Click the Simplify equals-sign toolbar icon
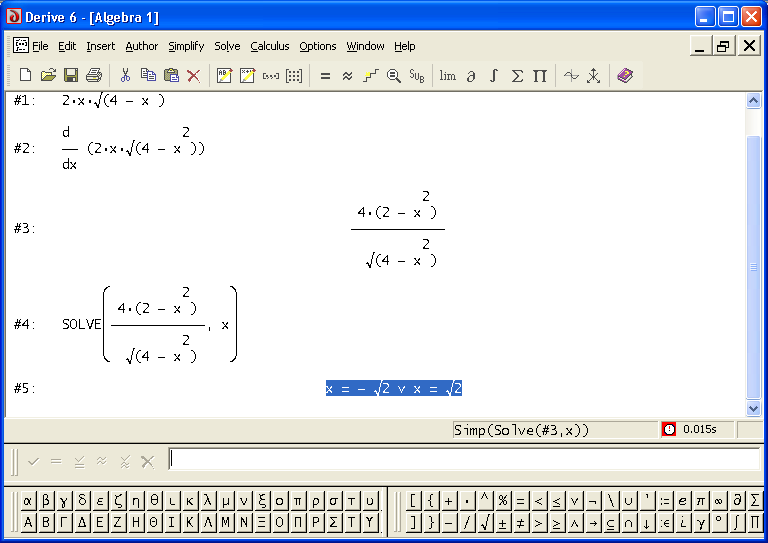Image resolution: width=768 pixels, height=543 pixels. [x=325, y=75]
